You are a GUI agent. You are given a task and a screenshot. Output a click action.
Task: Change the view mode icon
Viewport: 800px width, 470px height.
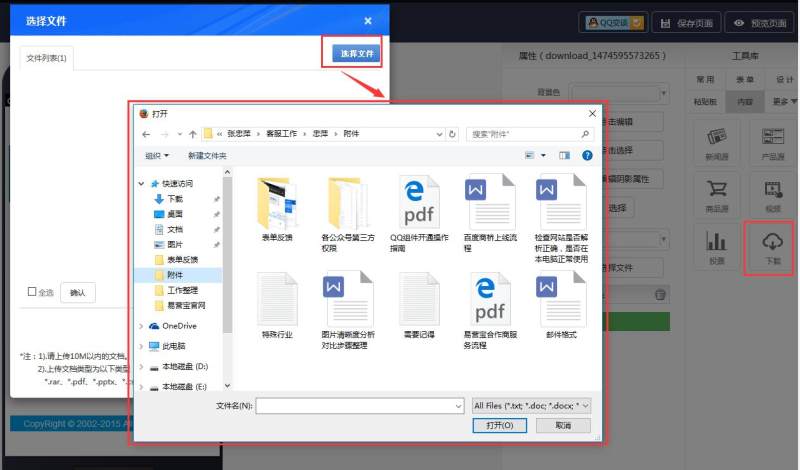530,156
